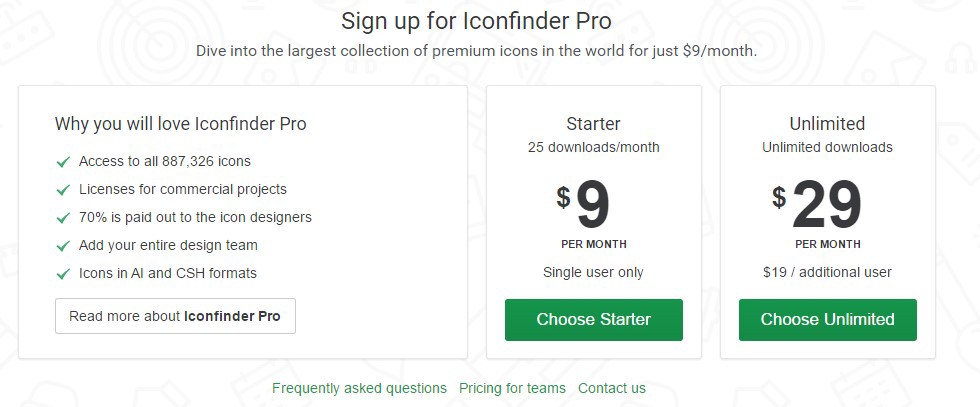Viewport: 980px width, 407px height.
Task: Click 'Why you will love Iconfinder Pro' heading
Action: point(181,124)
